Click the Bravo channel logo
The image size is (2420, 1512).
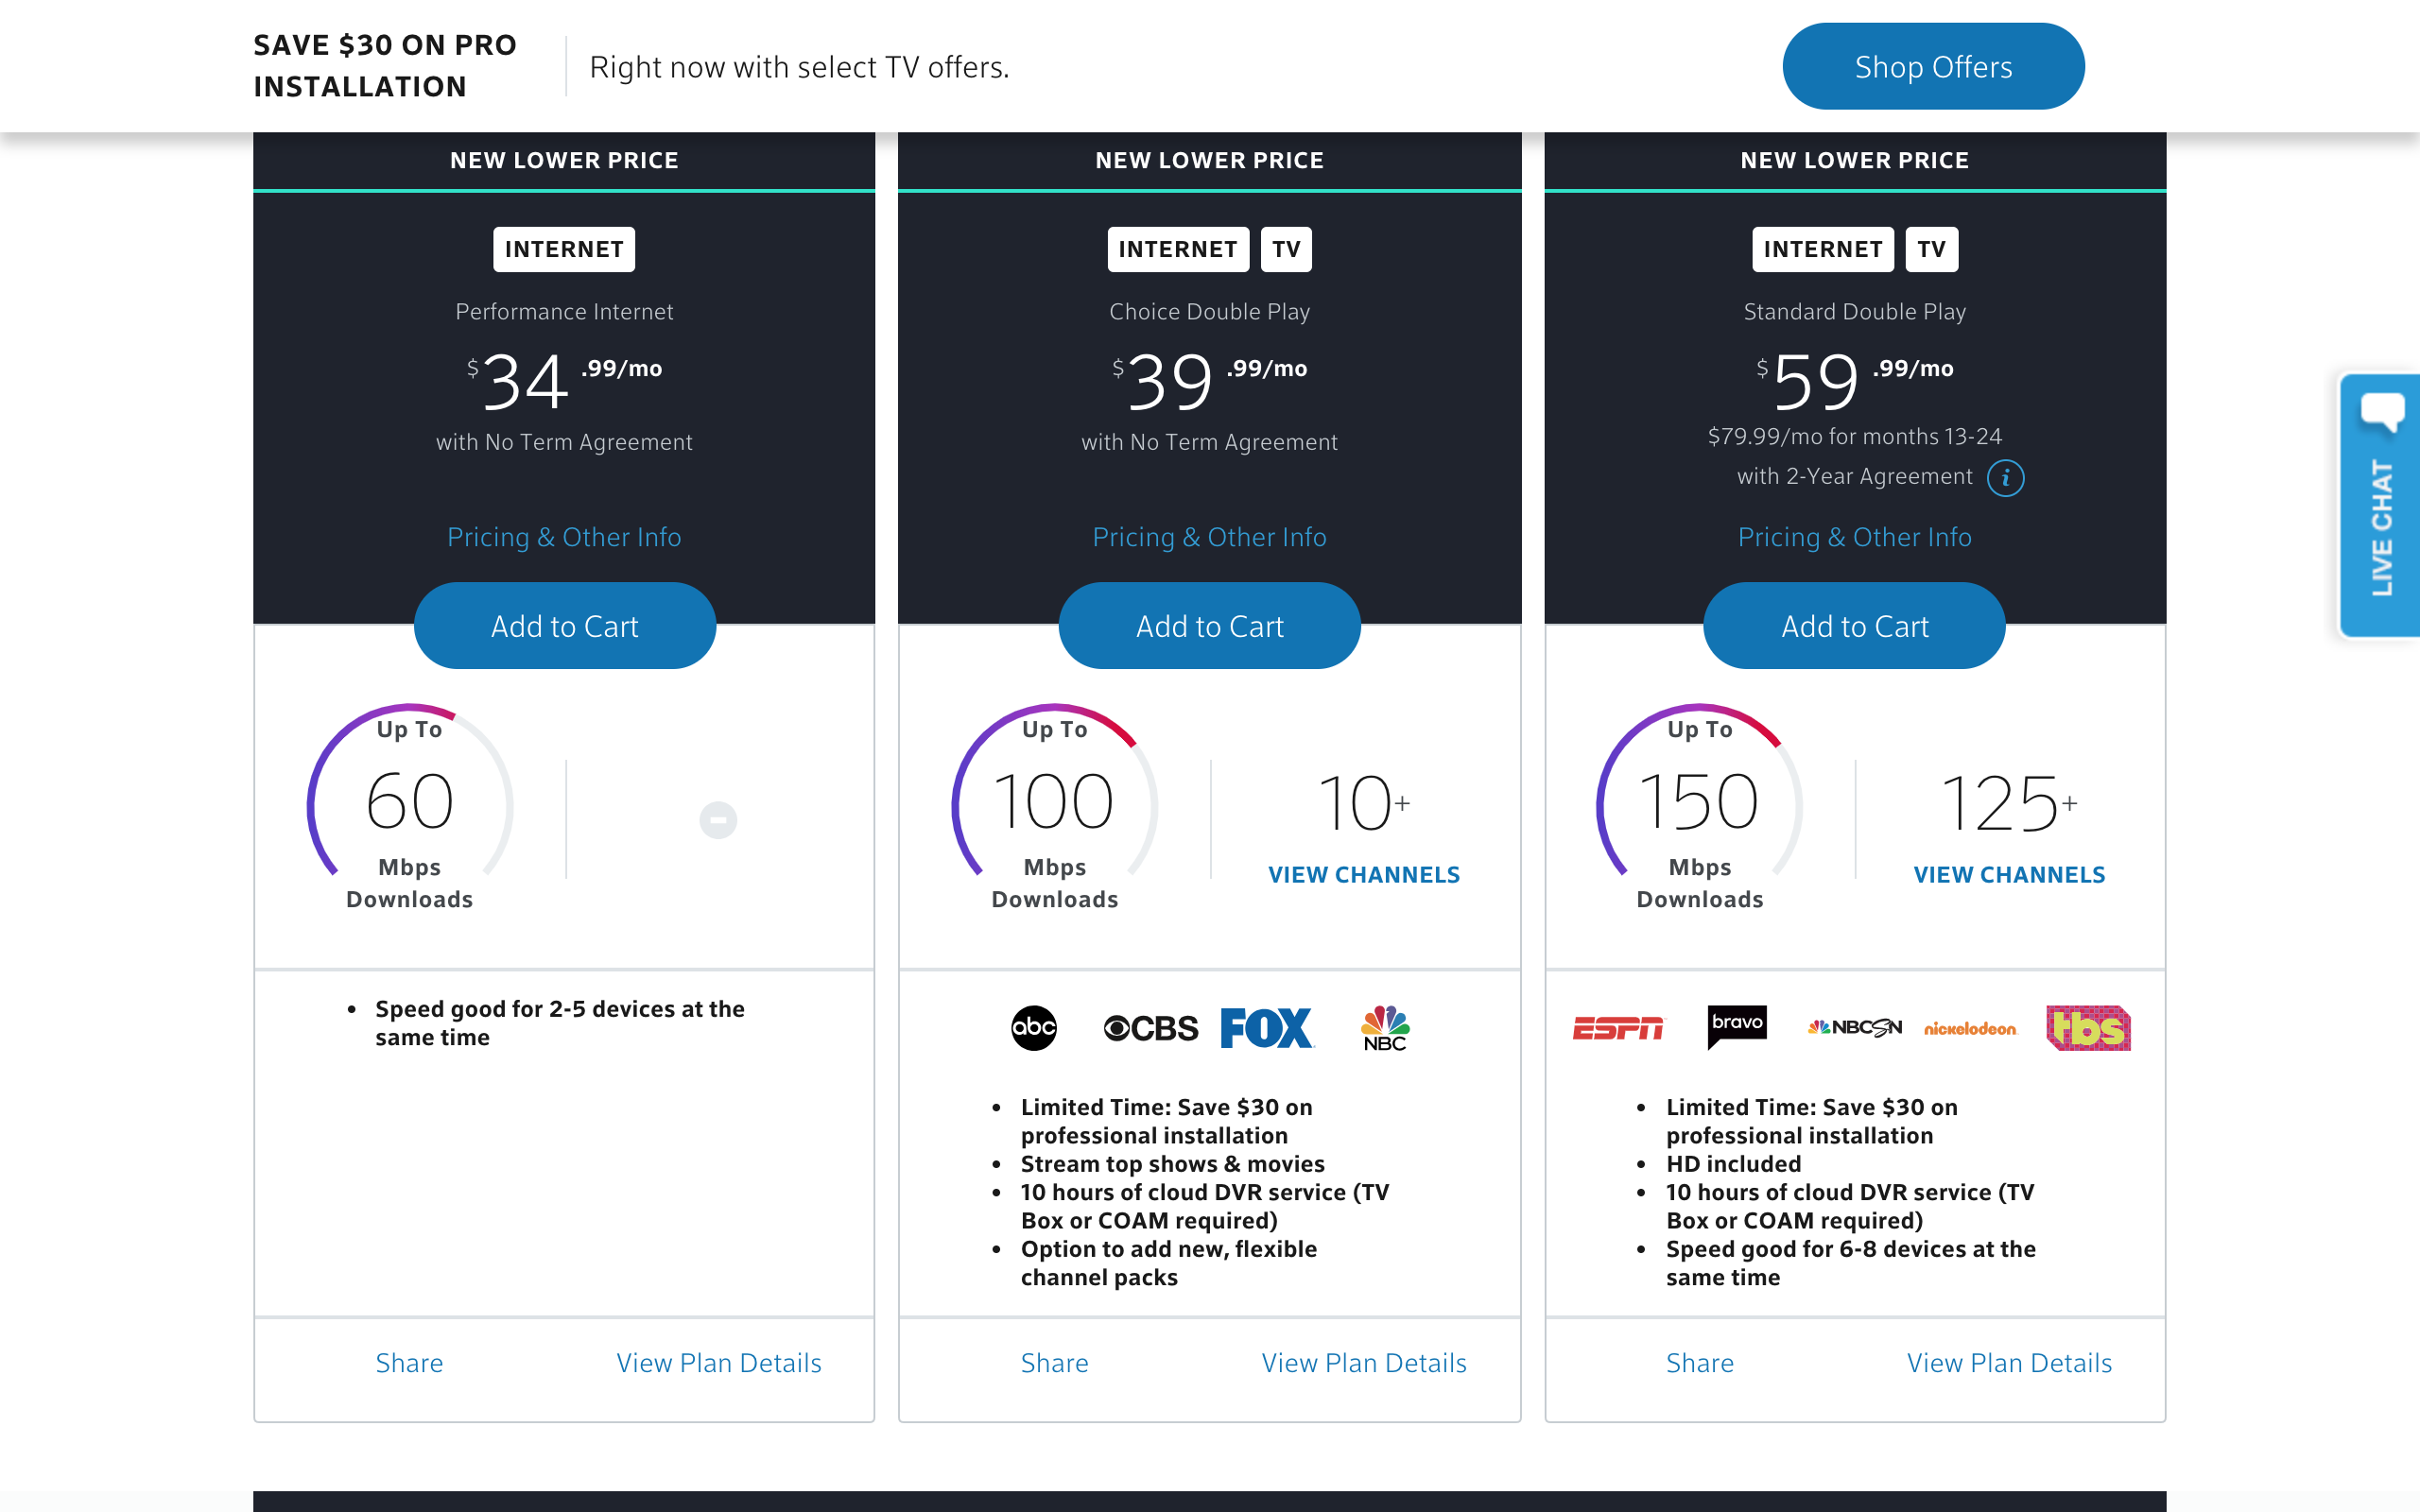click(1737, 1026)
